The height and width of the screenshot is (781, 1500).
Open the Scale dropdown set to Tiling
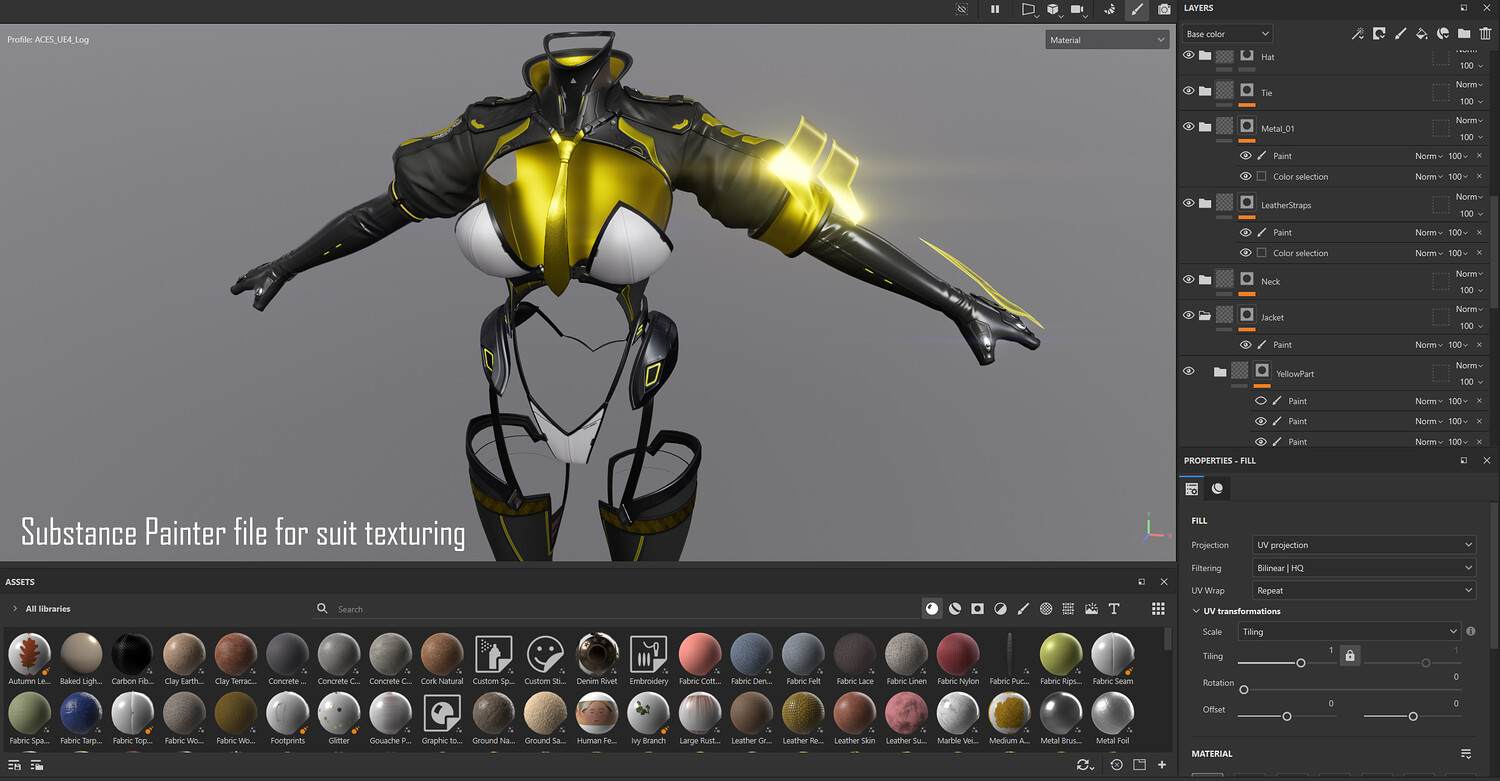(x=1349, y=632)
